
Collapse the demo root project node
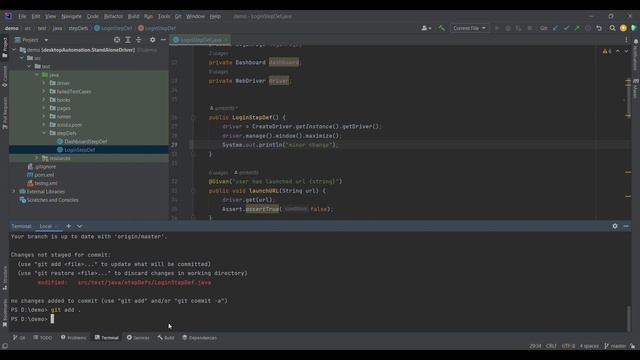[x=15, y=50]
